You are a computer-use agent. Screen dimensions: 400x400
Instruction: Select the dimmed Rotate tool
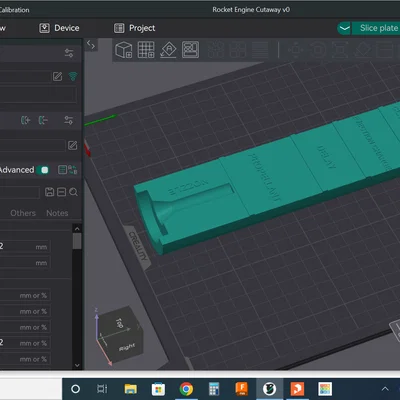pos(318,50)
